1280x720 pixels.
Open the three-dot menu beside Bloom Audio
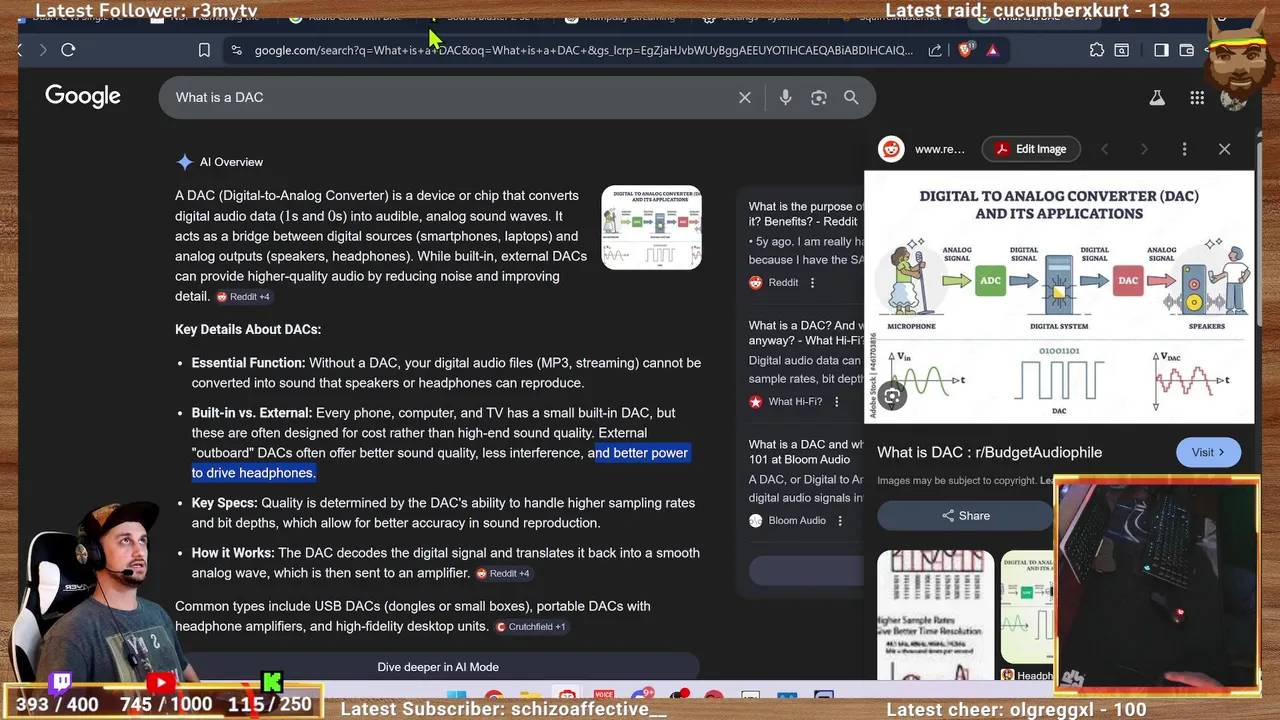840,521
